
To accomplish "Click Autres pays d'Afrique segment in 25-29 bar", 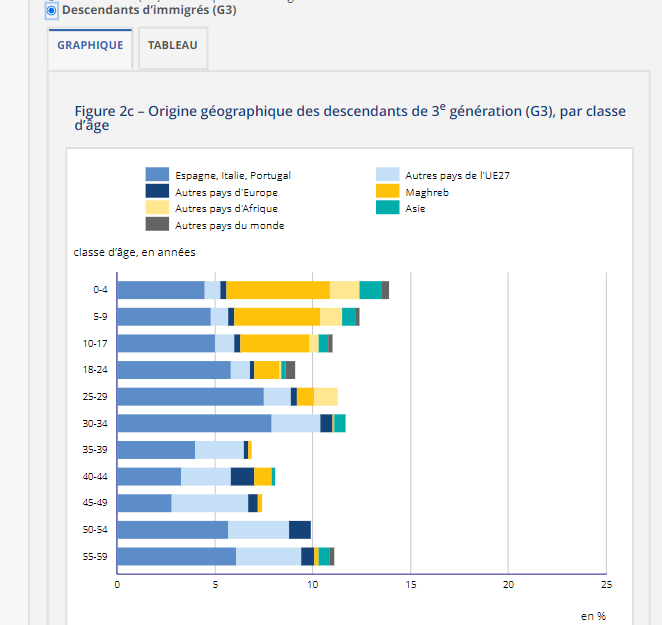I will [325, 397].
